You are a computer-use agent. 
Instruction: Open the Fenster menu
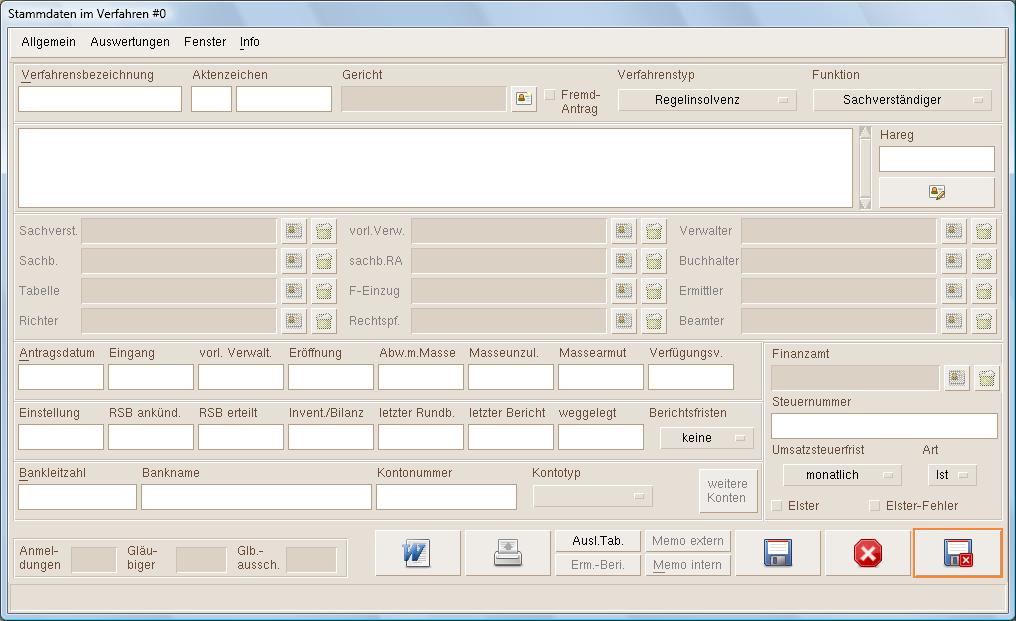[x=205, y=42]
